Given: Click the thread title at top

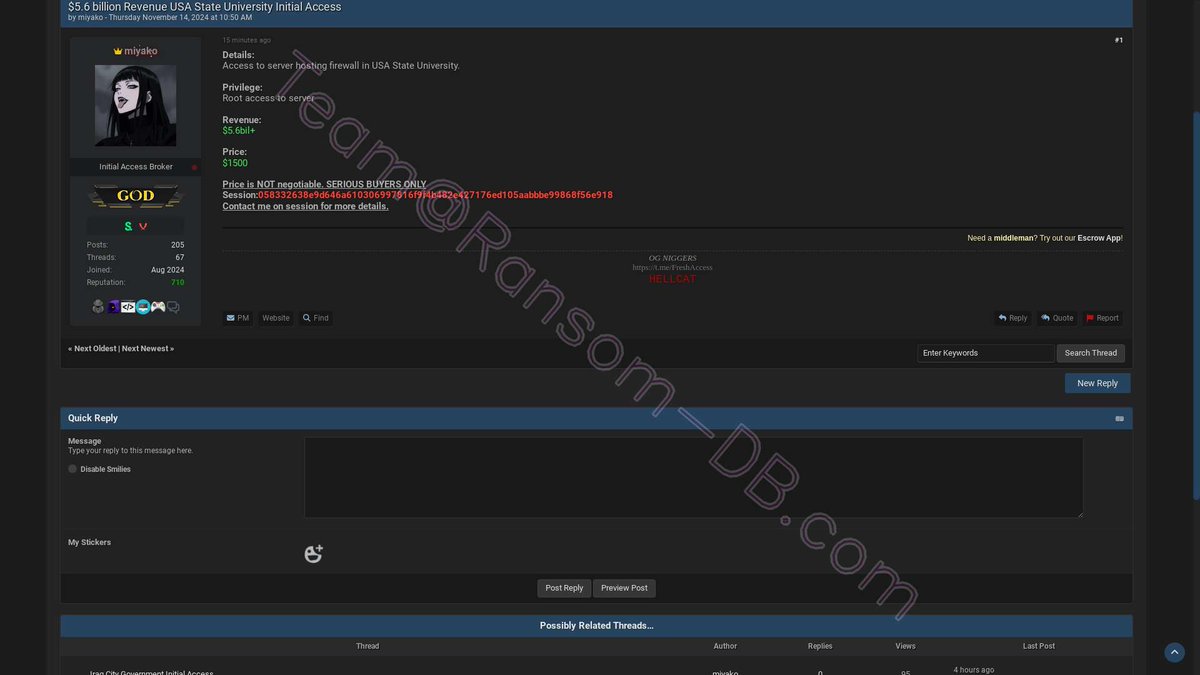Looking at the screenshot, I should pyautogui.click(x=205, y=6).
